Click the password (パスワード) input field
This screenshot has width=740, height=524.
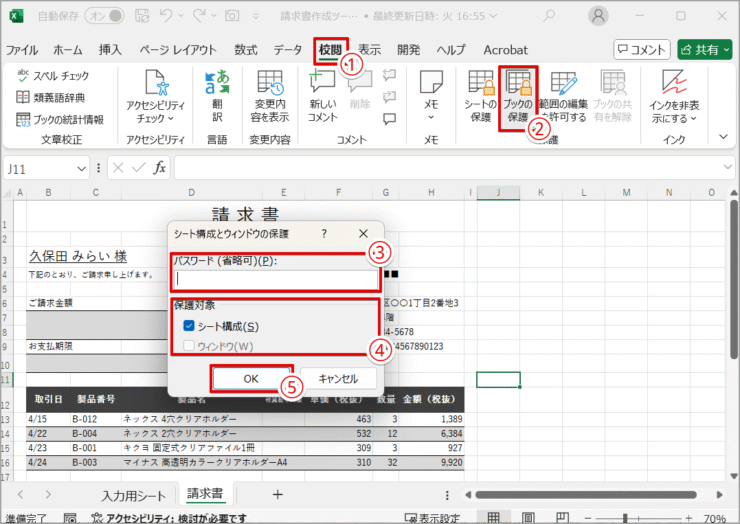pyautogui.click(x=276, y=279)
